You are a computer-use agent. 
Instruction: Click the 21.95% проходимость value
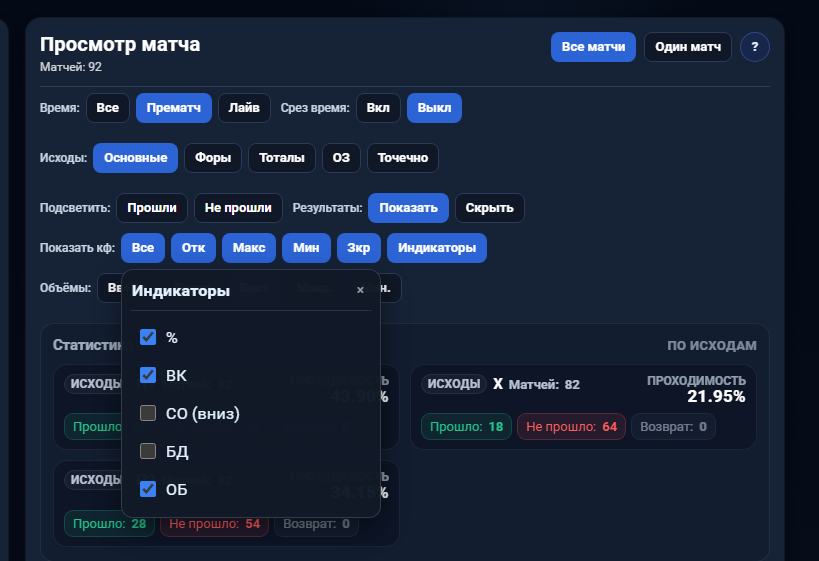(x=716, y=396)
